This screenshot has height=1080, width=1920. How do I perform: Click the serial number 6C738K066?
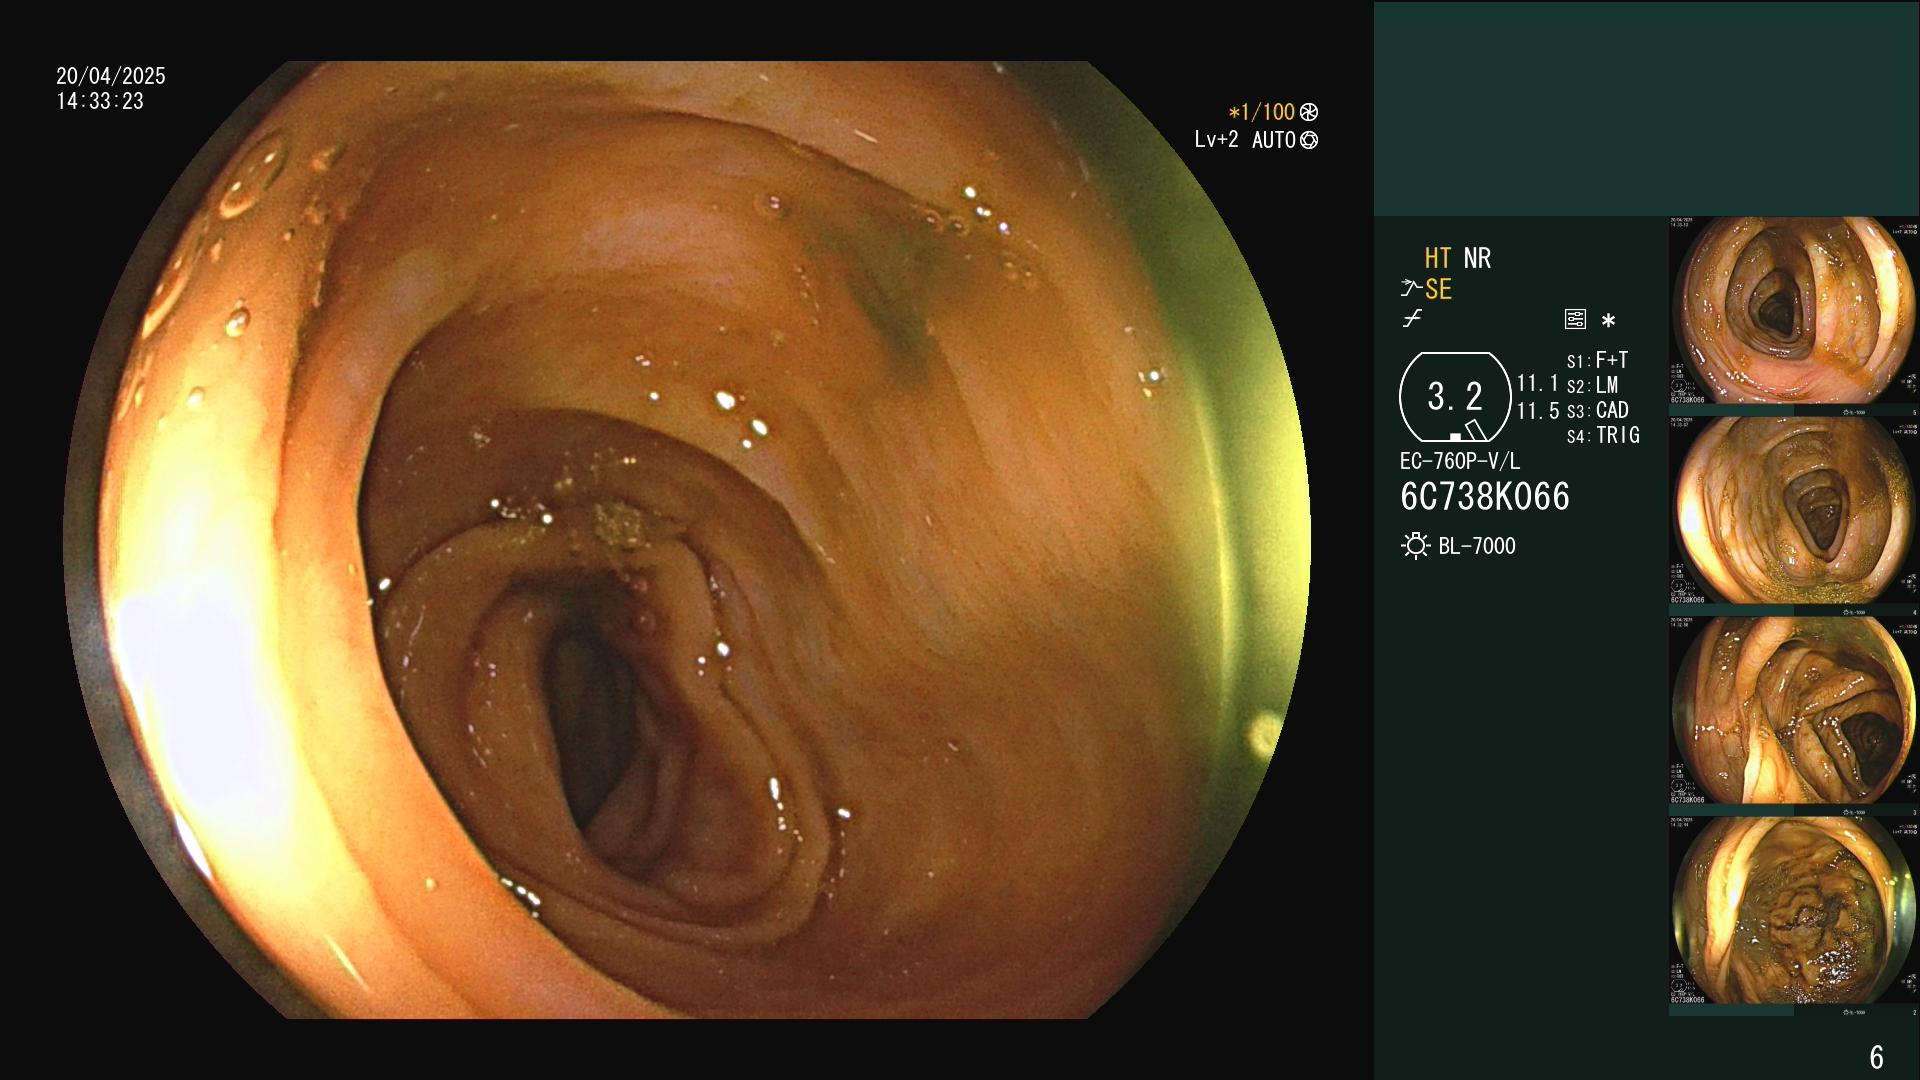(1484, 496)
